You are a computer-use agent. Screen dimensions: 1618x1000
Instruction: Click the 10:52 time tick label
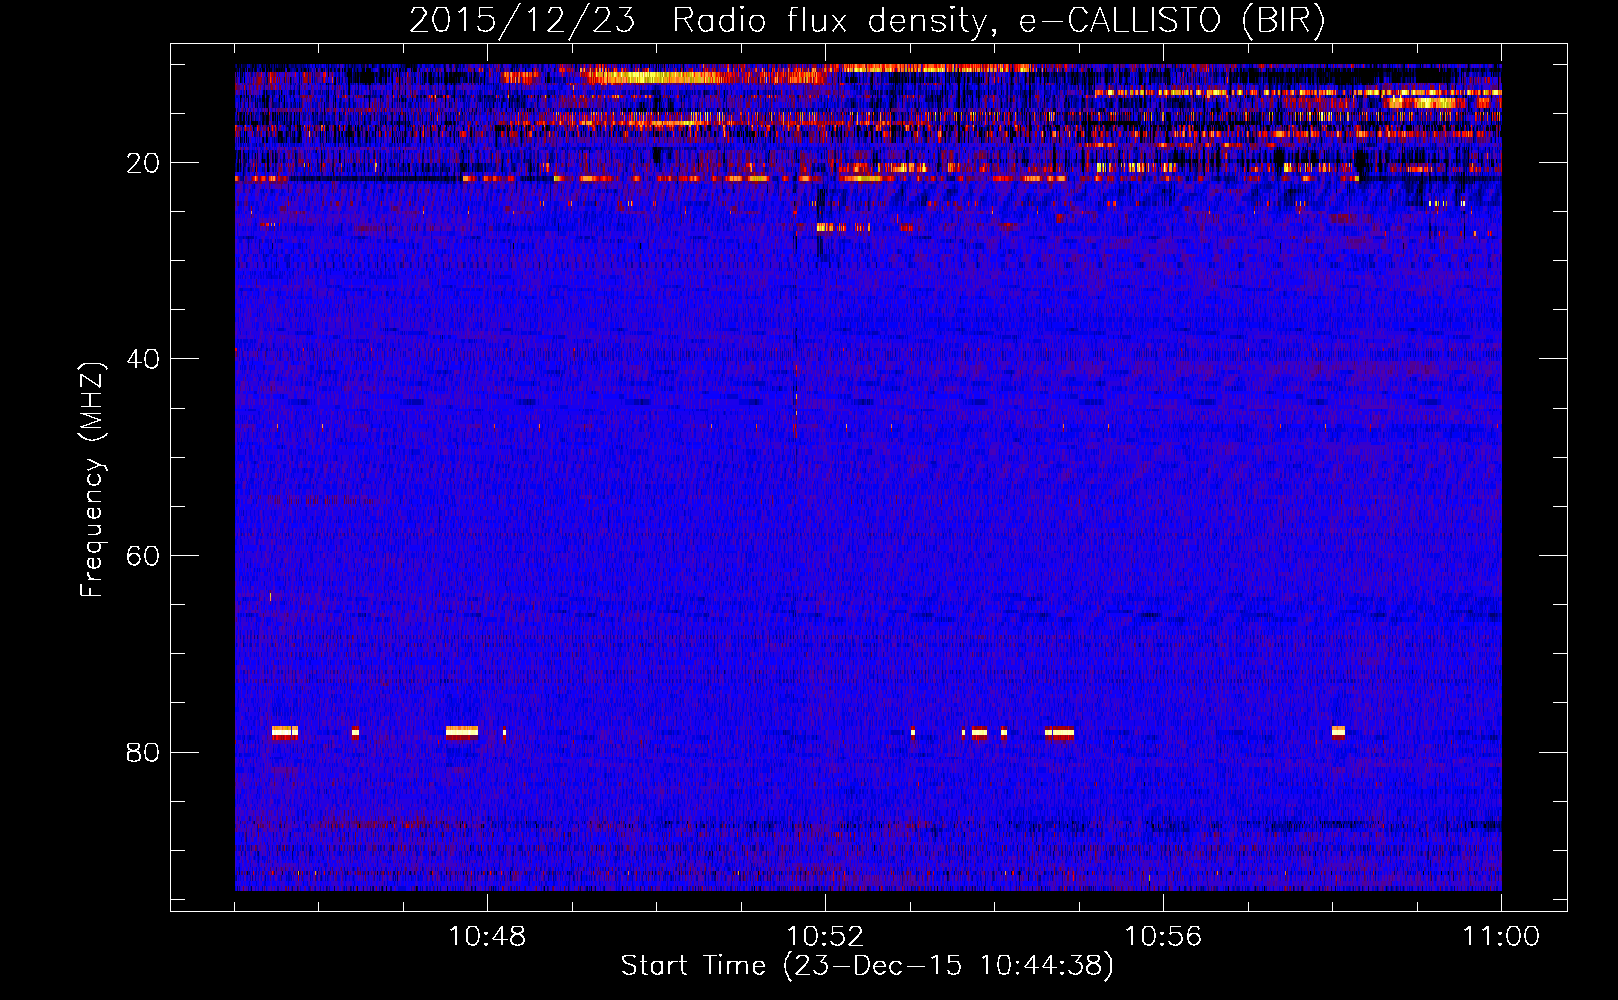(825, 937)
